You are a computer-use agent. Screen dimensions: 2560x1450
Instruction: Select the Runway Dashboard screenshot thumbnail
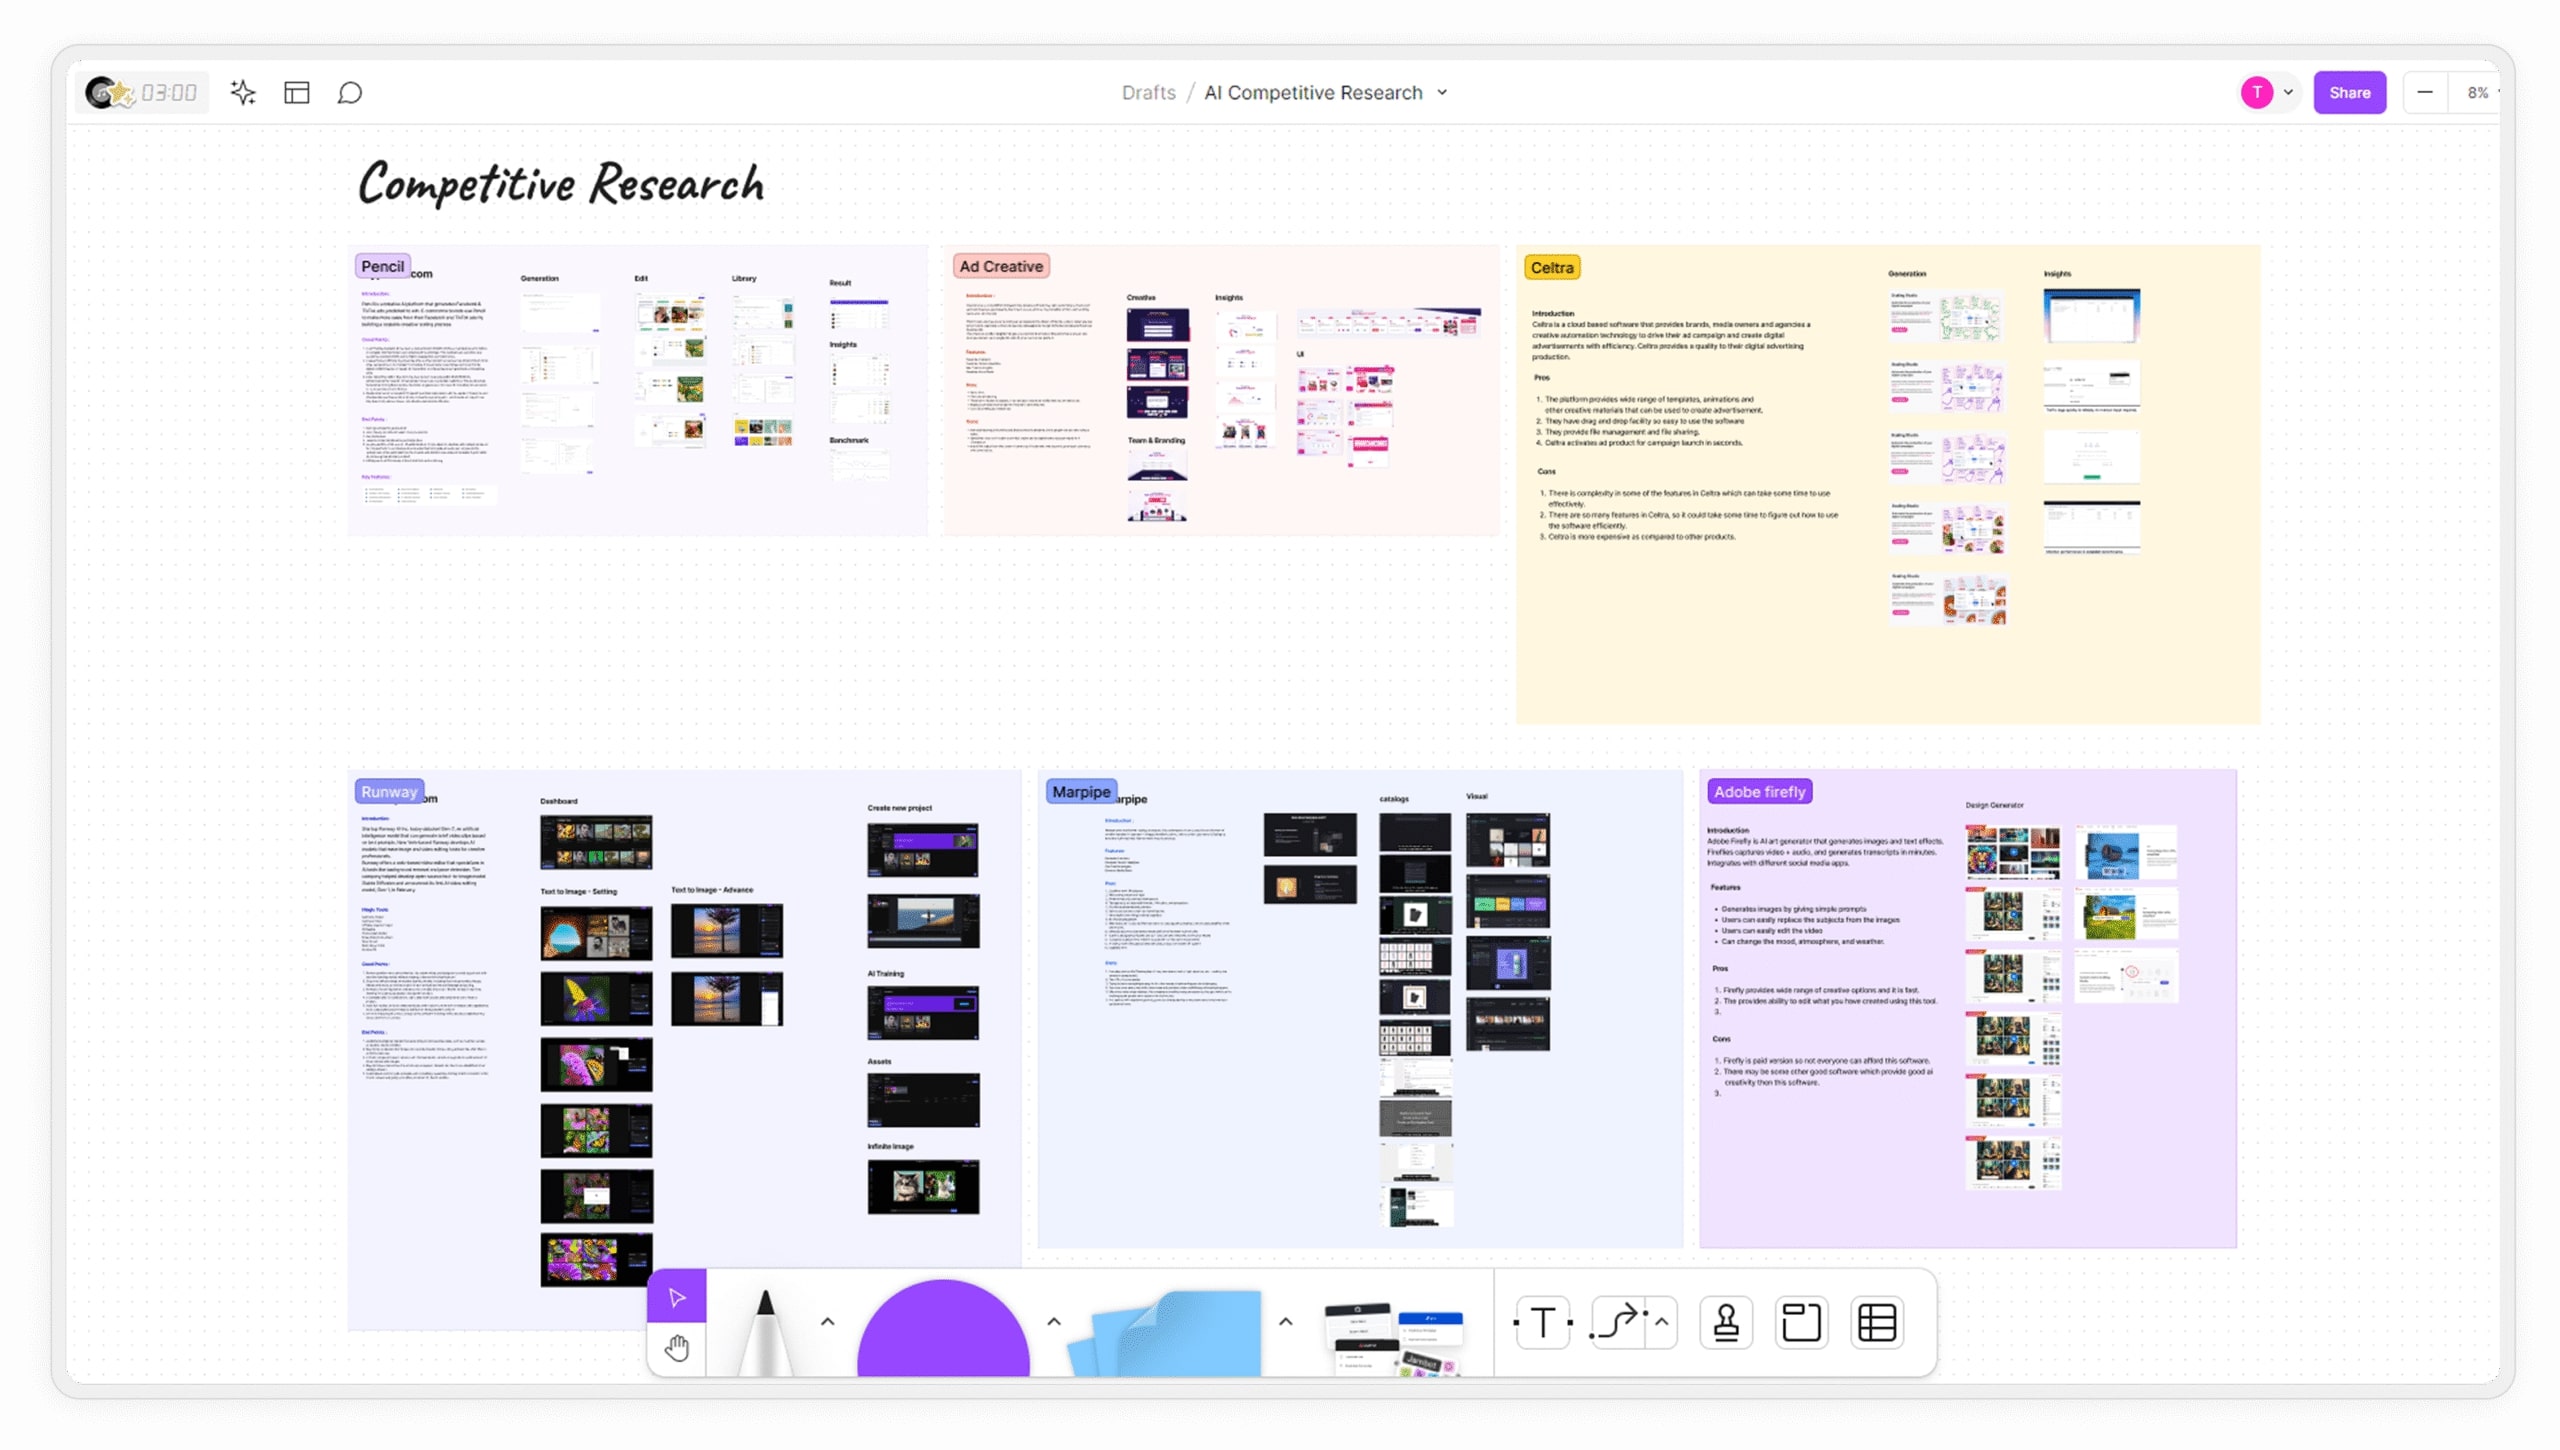pos(596,842)
